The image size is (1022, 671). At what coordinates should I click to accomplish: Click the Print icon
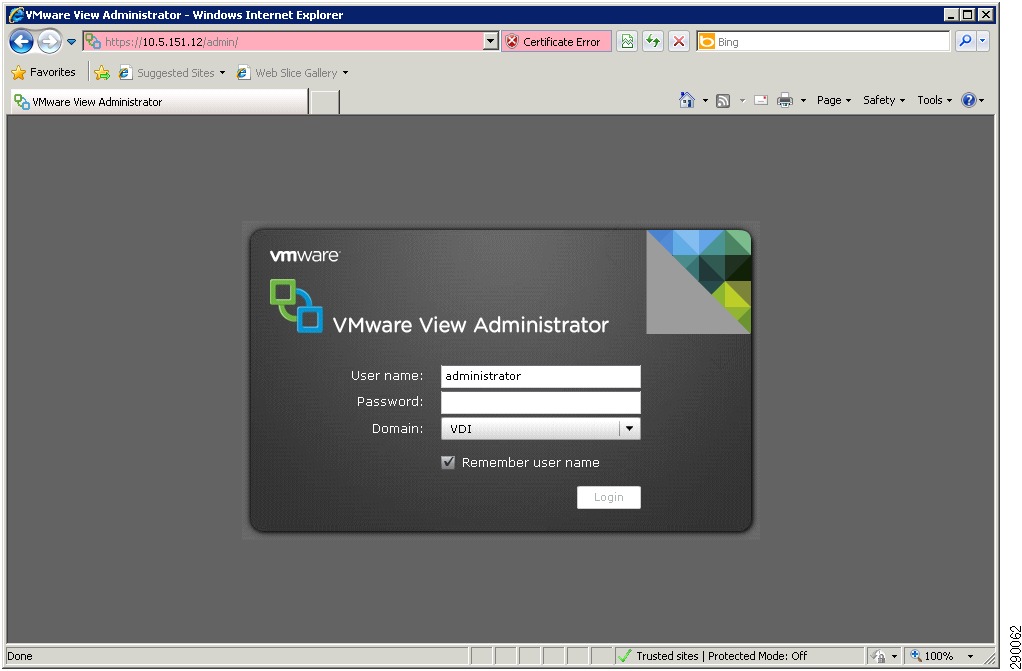click(x=785, y=100)
